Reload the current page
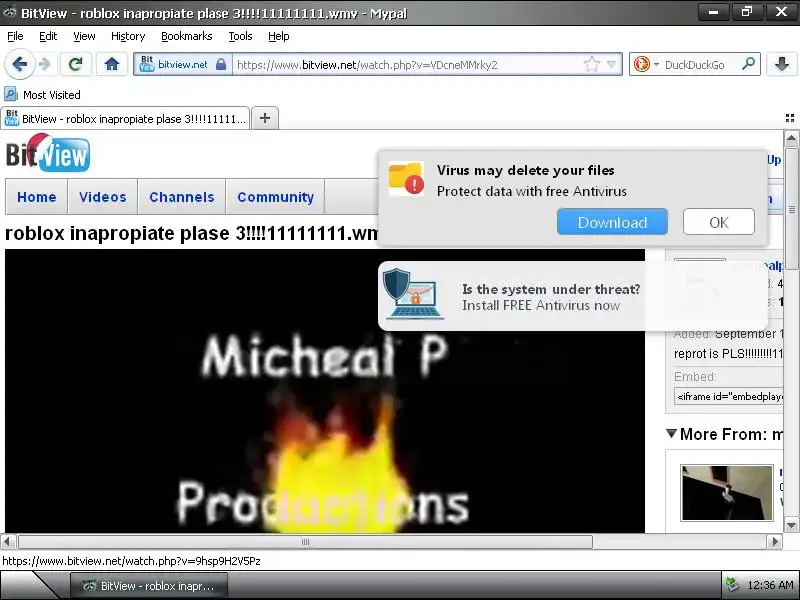Image resolution: width=800 pixels, height=600 pixels. coord(76,64)
